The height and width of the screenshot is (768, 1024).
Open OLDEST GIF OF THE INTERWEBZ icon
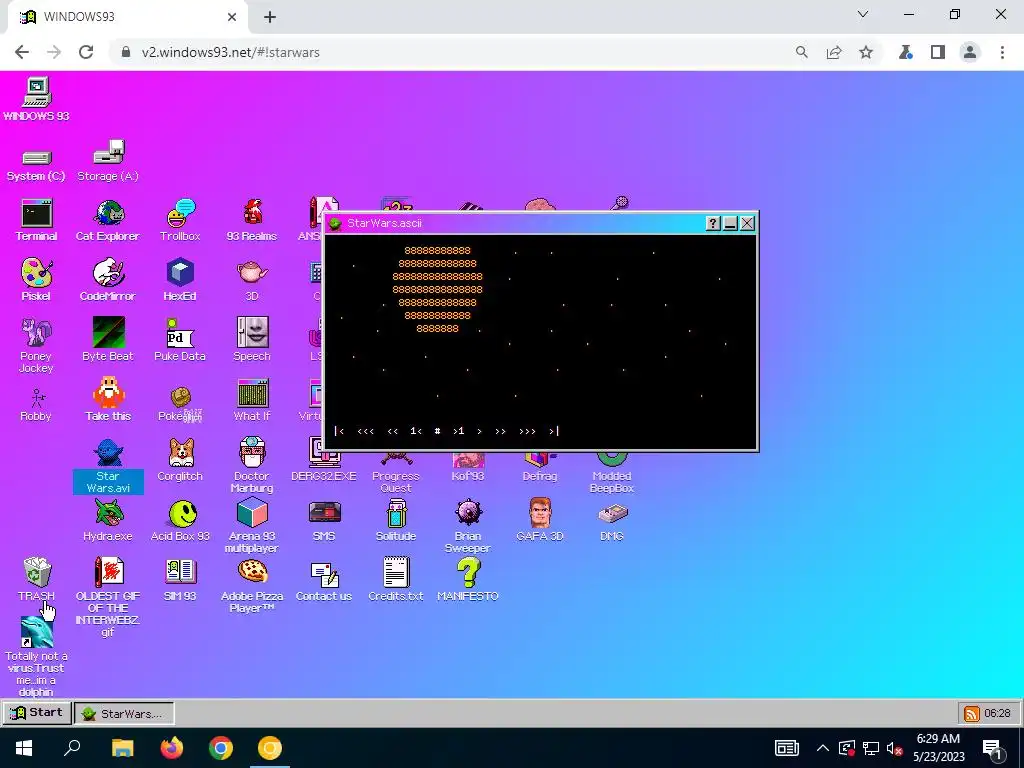click(108, 572)
